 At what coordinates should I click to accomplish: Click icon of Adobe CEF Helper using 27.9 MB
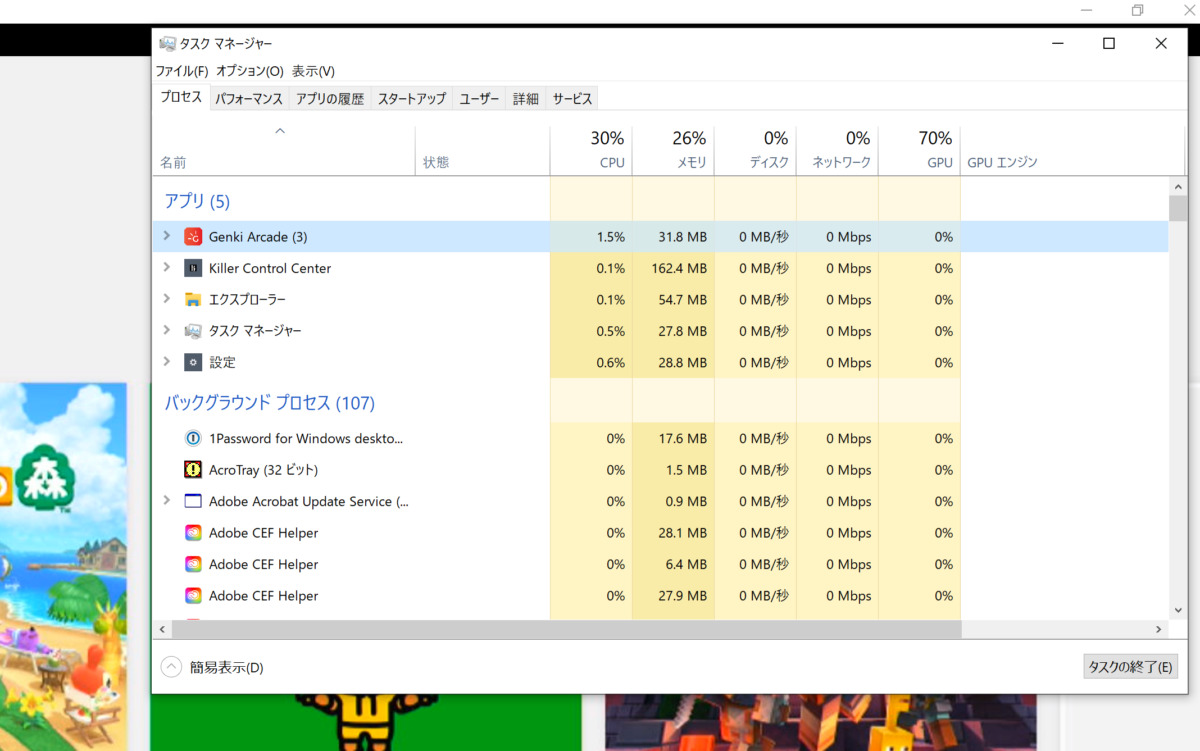pyautogui.click(x=193, y=595)
